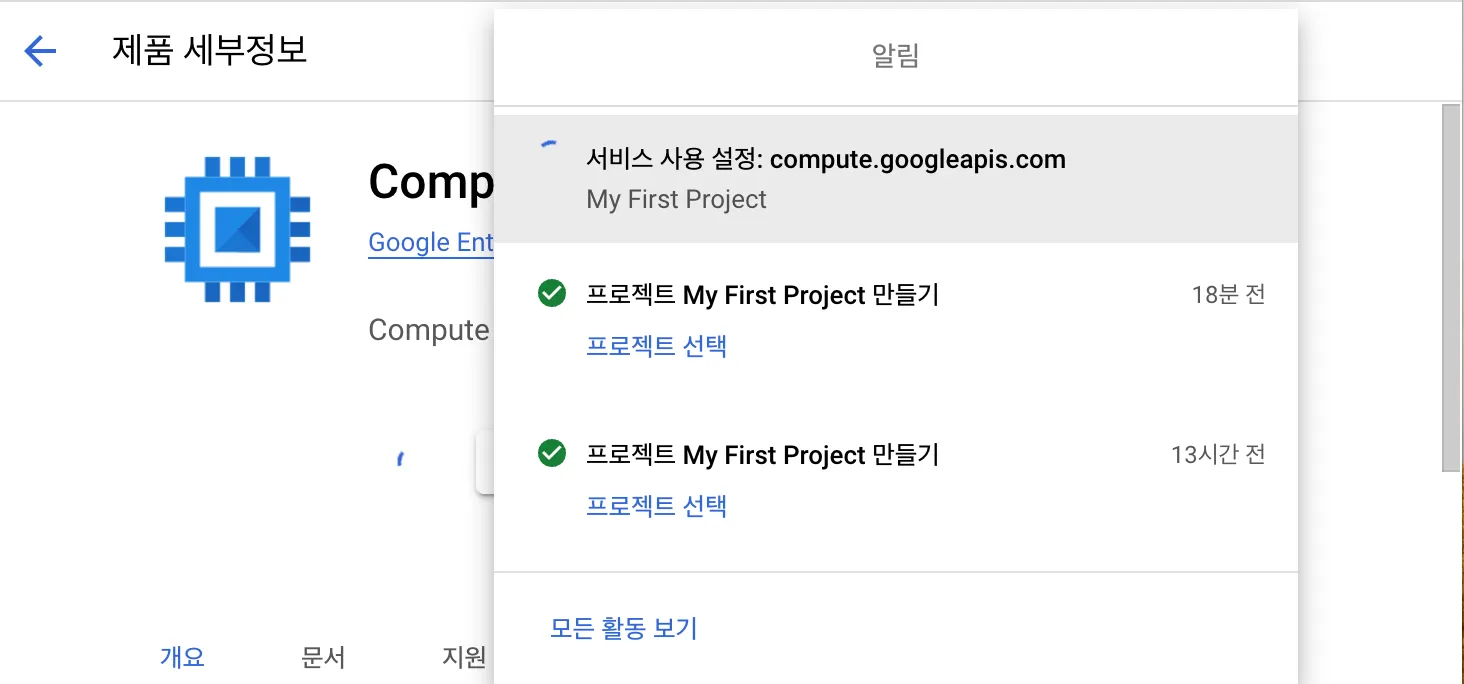
Task: Click the 알림 panel header
Action: (895, 56)
